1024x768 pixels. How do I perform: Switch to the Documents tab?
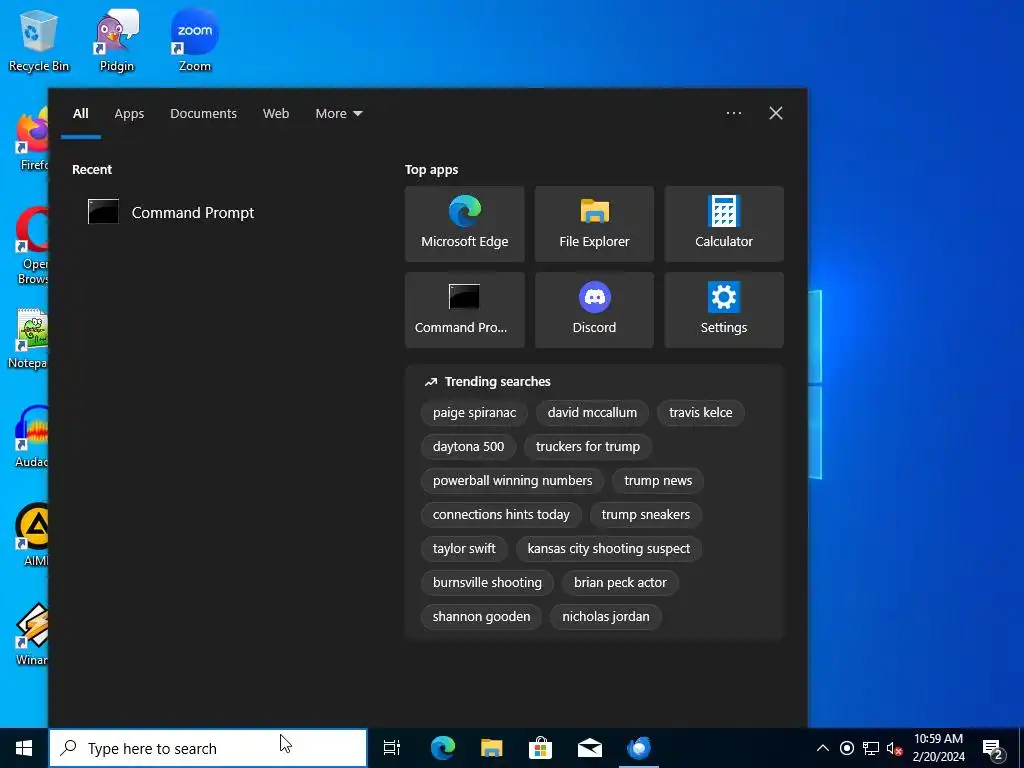203,114
